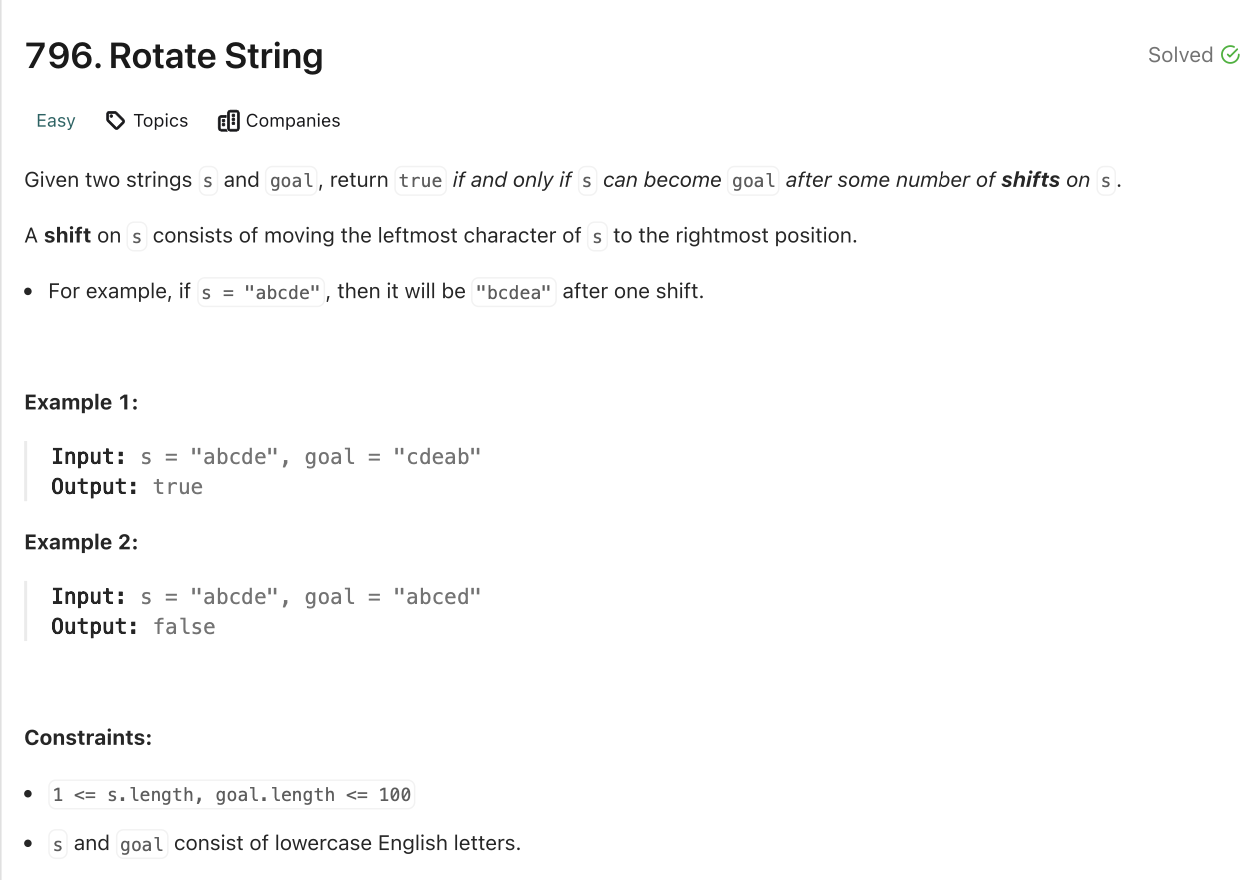This screenshot has height=880, width=1258.
Task: Click the "bcdea" code chip
Action: [513, 291]
